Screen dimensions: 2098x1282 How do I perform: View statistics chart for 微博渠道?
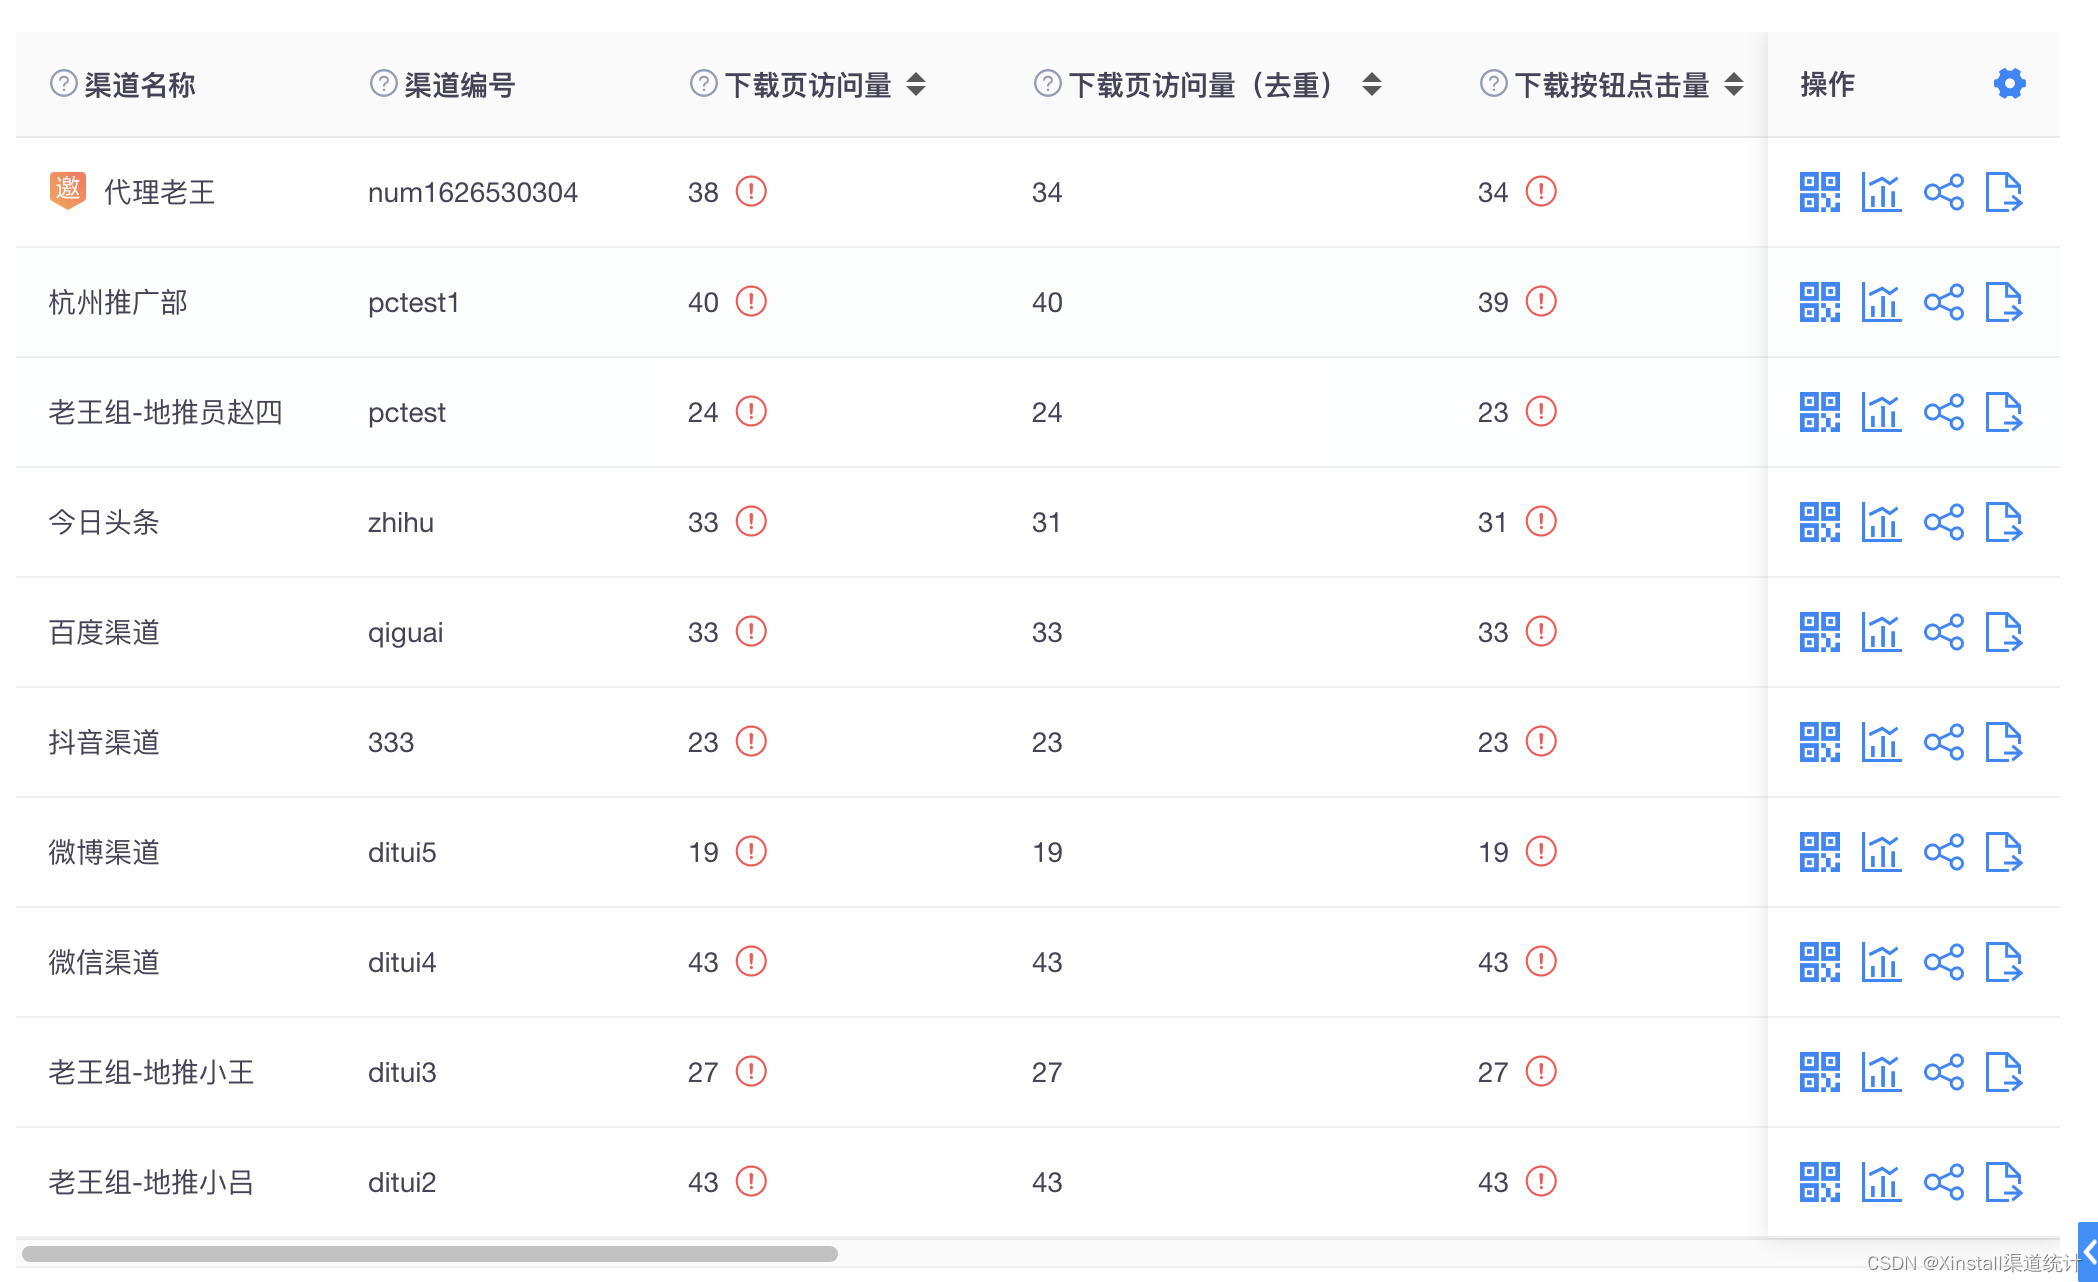click(1881, 852)
